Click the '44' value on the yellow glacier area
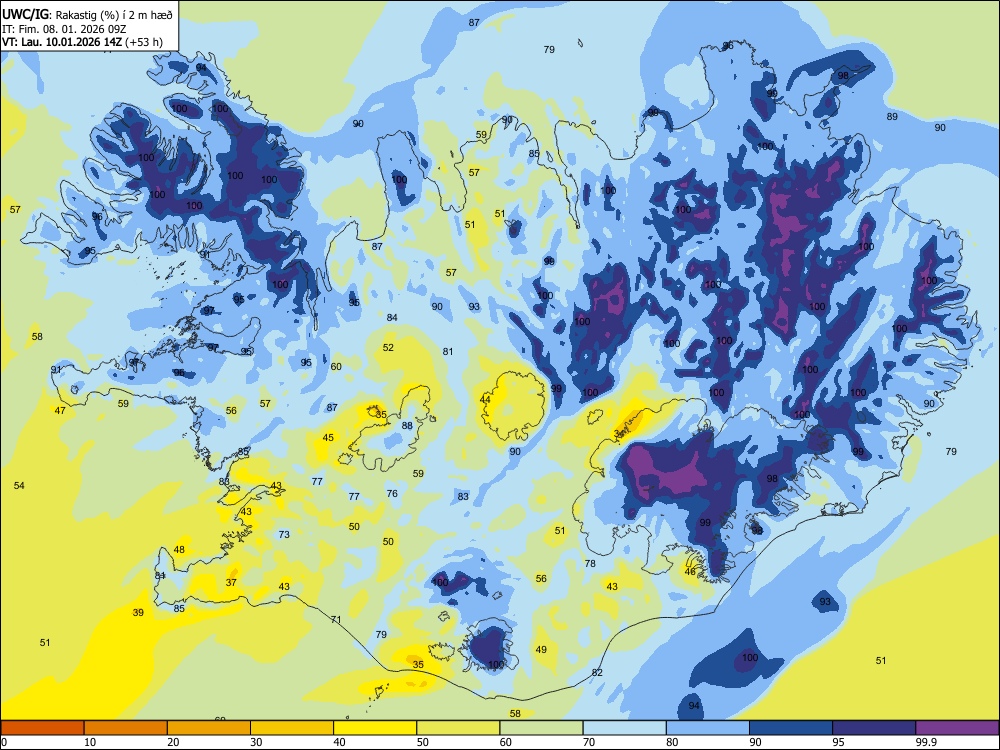Image resolution: width=1000 pixels, height=750 pixels. [x=485, y=399]
